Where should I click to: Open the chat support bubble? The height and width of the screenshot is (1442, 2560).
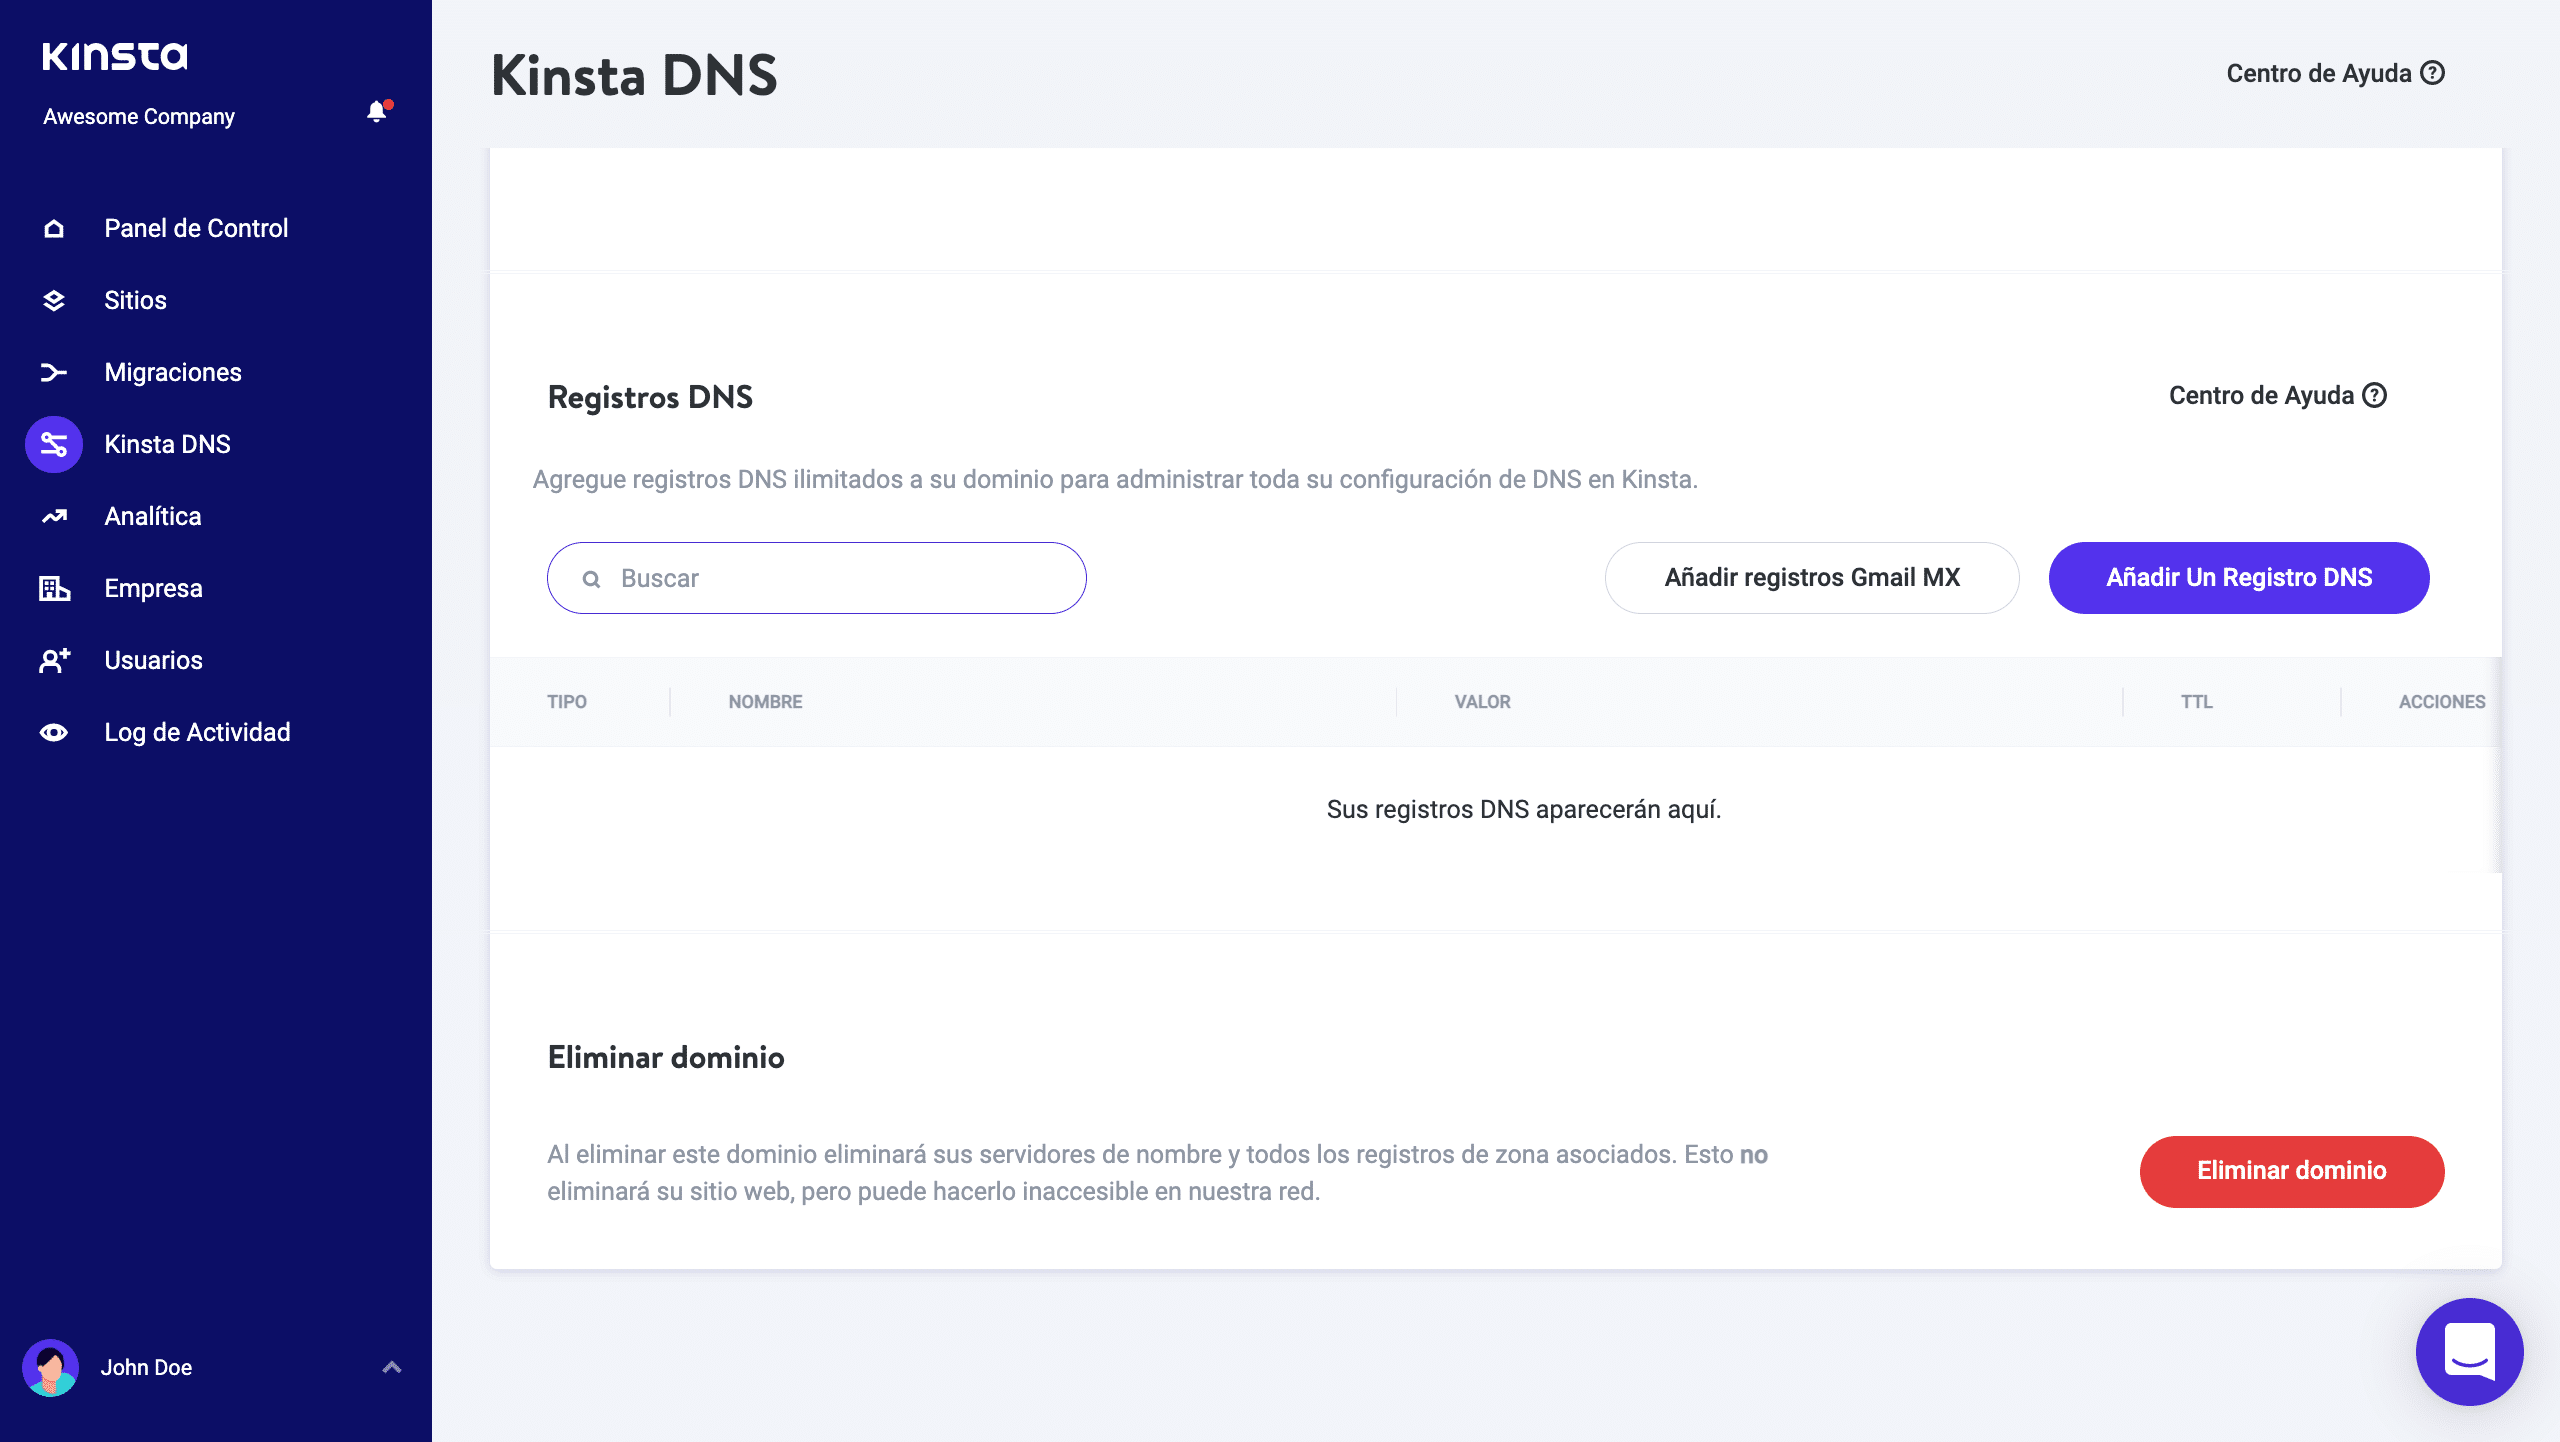tap(2469, 1351)
